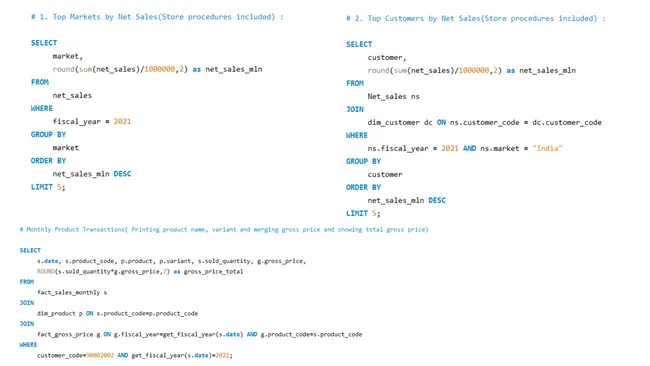Click the ORDER BY keyword in Top Customers query
Viewport: 650px width, 366px height.
click(363, 187)
